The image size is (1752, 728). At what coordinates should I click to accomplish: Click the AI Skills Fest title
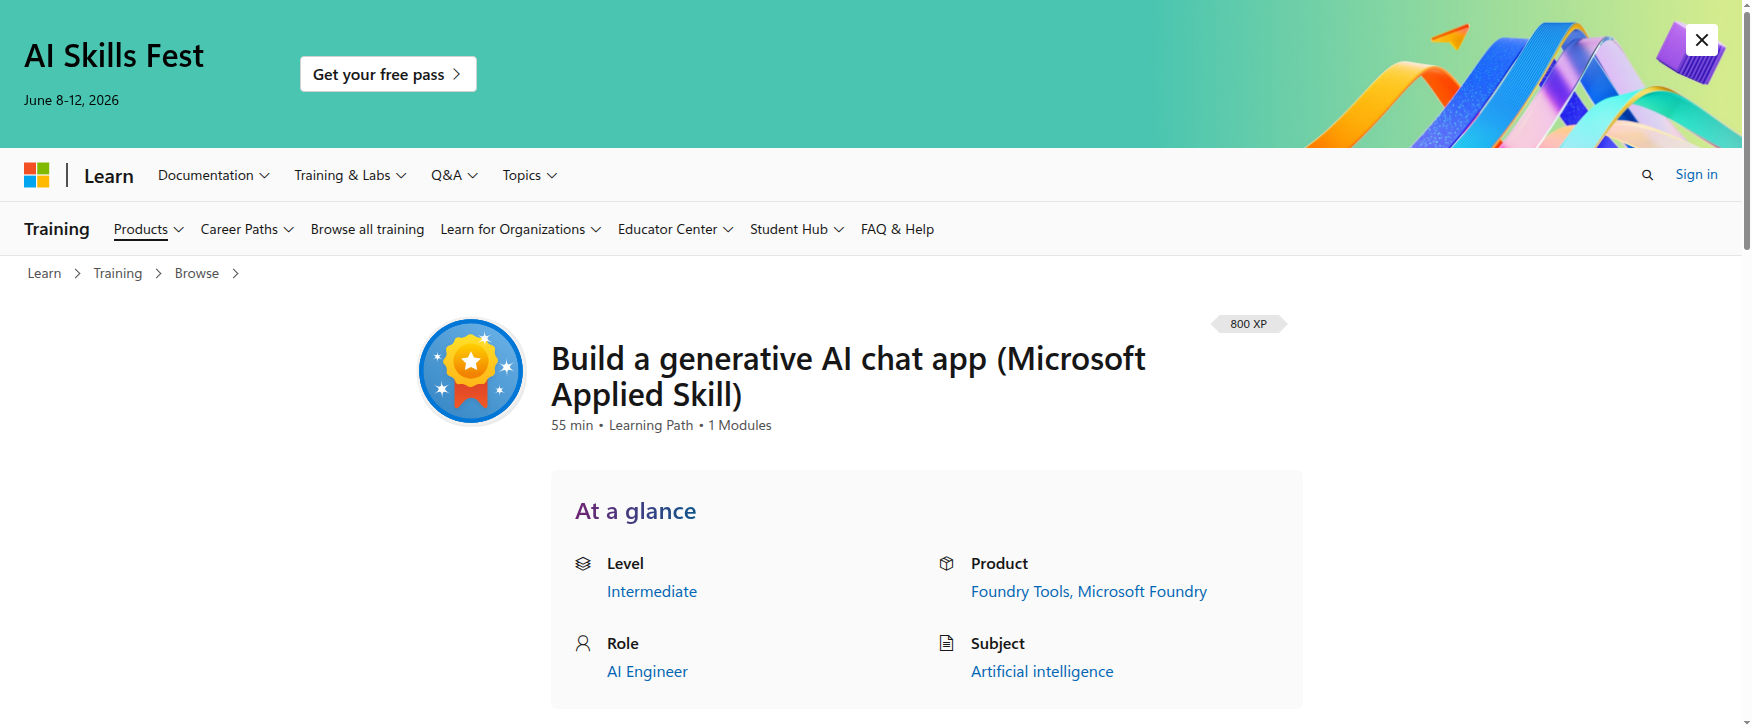114,56
